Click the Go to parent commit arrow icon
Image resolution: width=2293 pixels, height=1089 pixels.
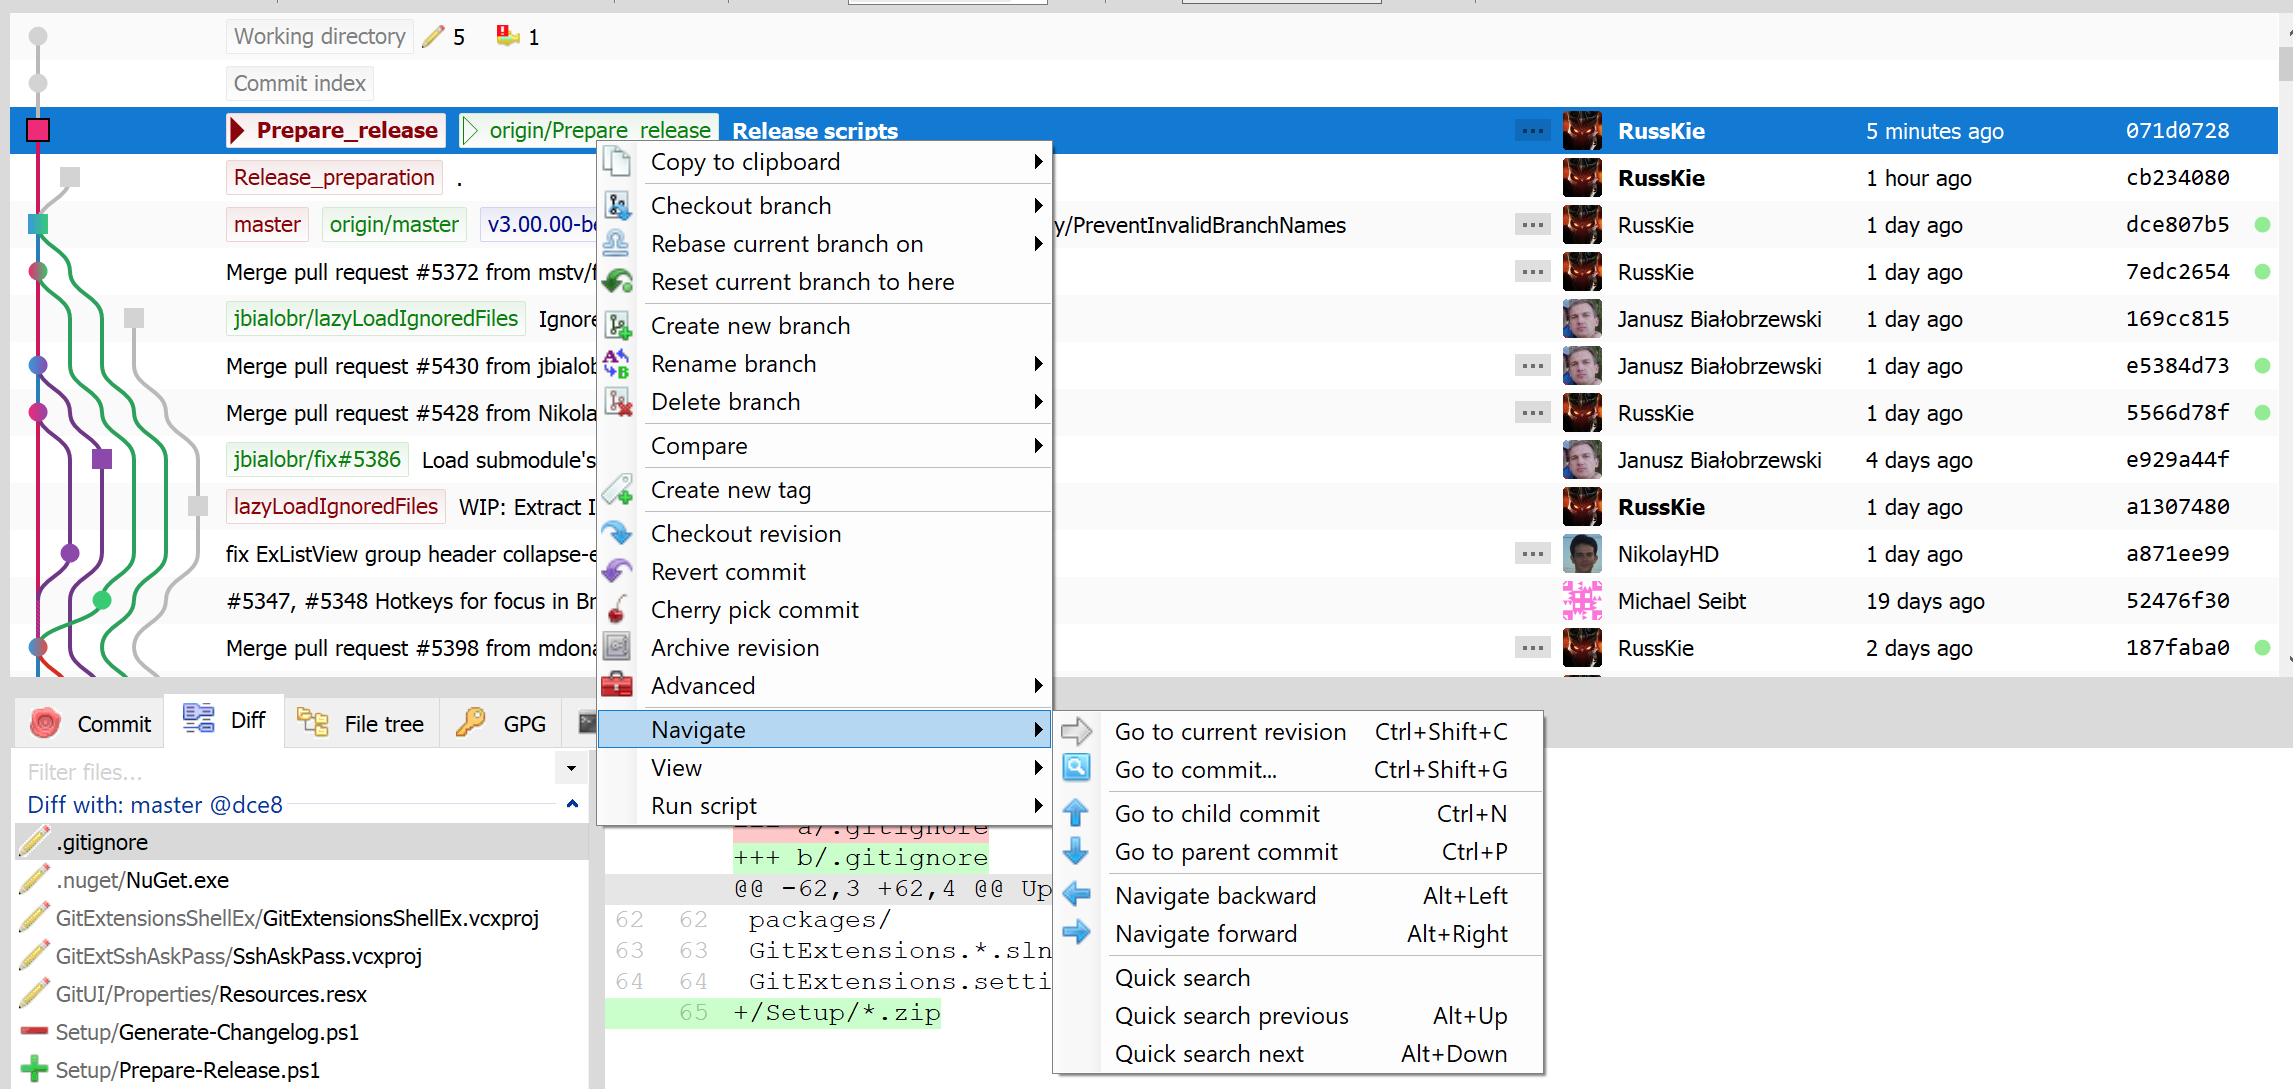pos(1077,851)
